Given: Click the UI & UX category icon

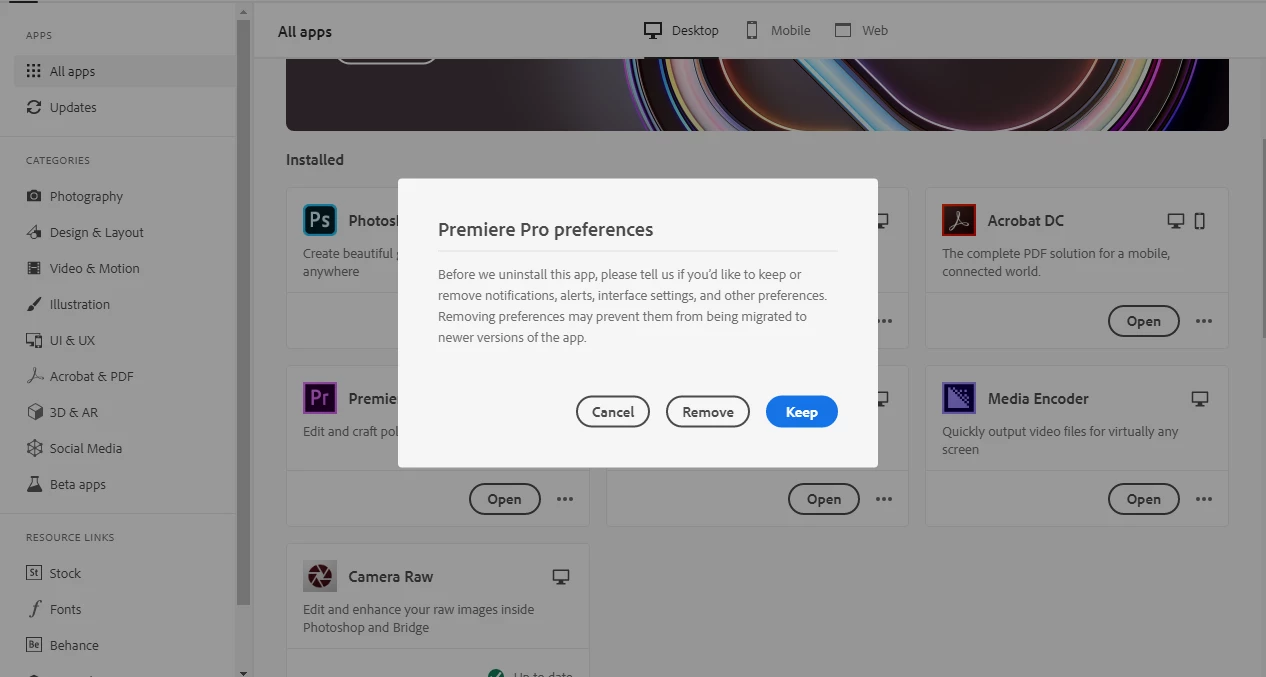Looking at the screenshot, I should [x=34, y=340].
